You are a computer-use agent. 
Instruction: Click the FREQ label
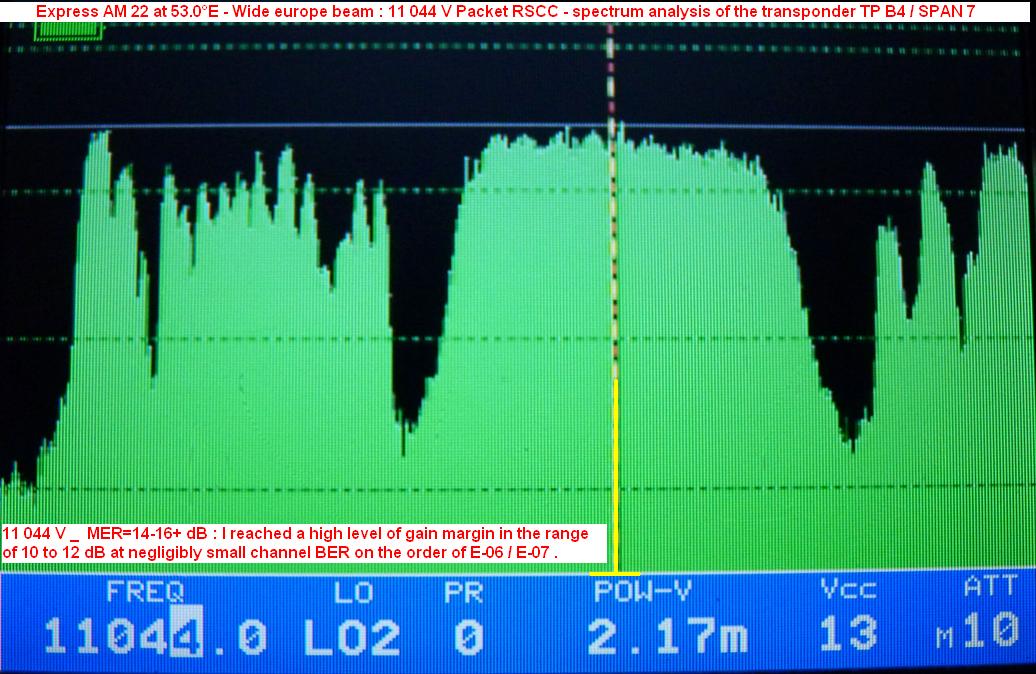pyautogui.click(x=145, y=591)
